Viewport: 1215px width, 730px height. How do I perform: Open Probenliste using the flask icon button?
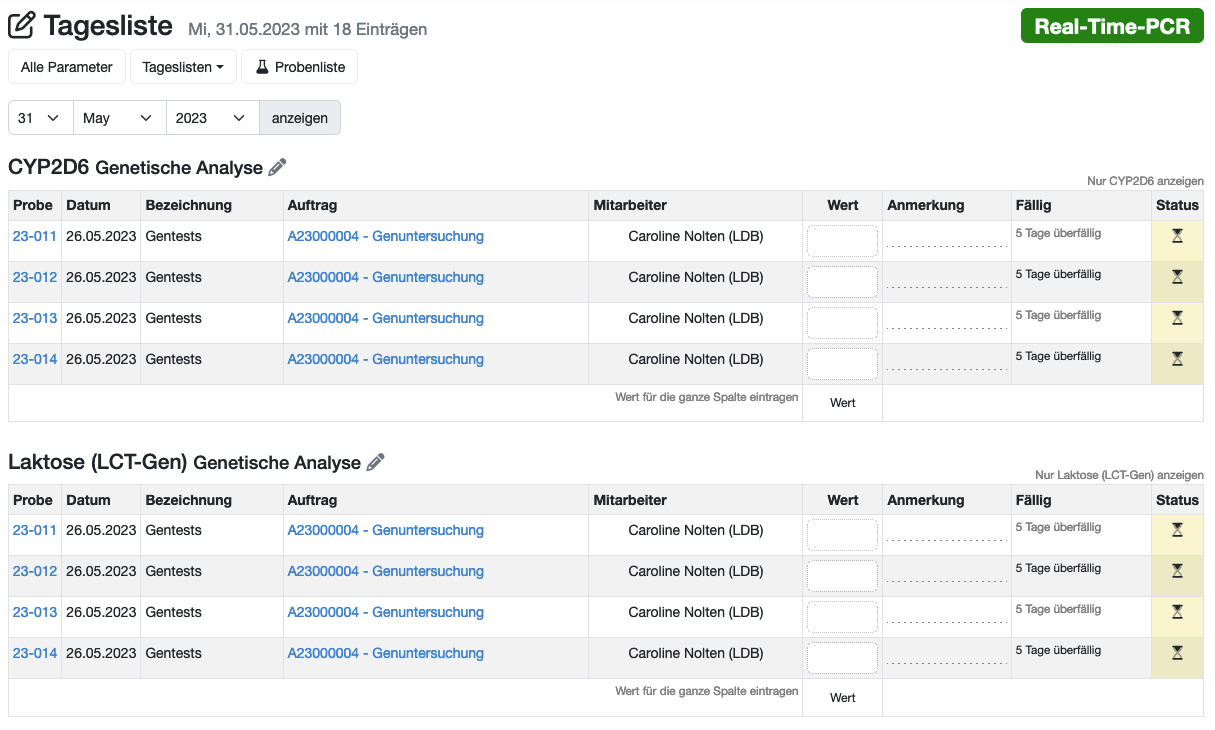point(299,67)
